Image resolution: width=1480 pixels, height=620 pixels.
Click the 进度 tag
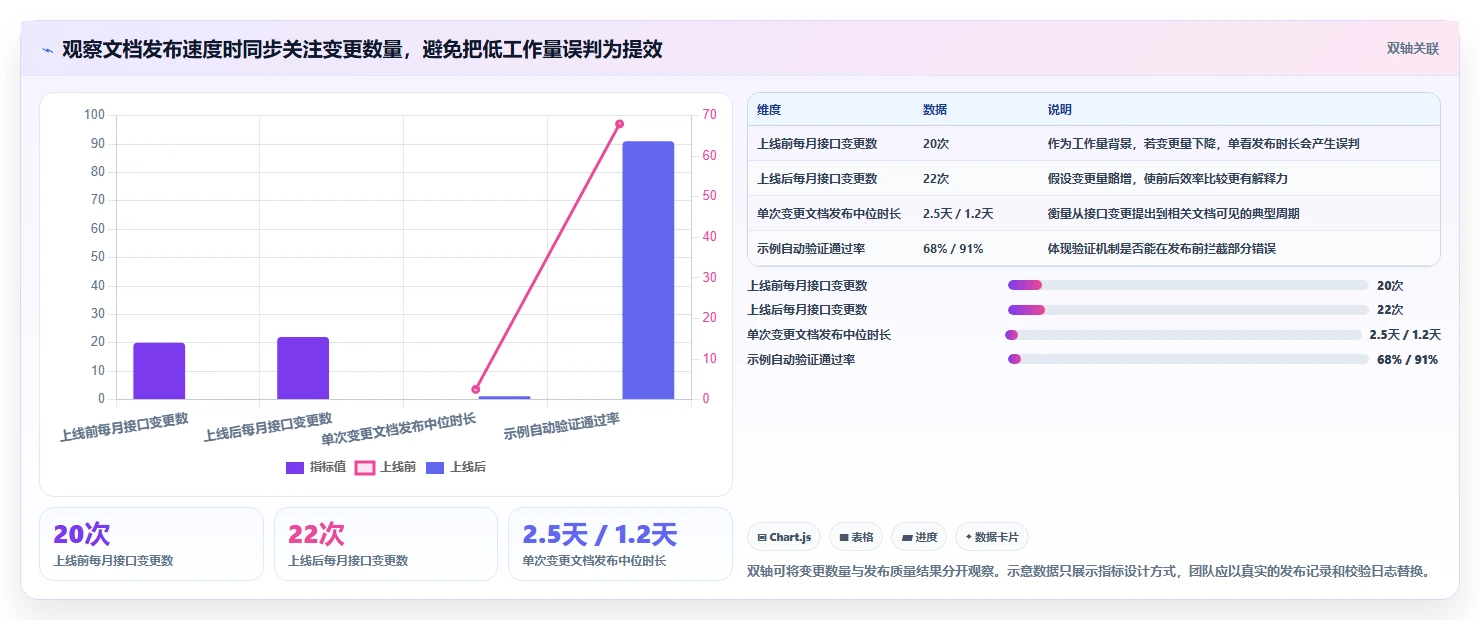(x=919, y=537)
